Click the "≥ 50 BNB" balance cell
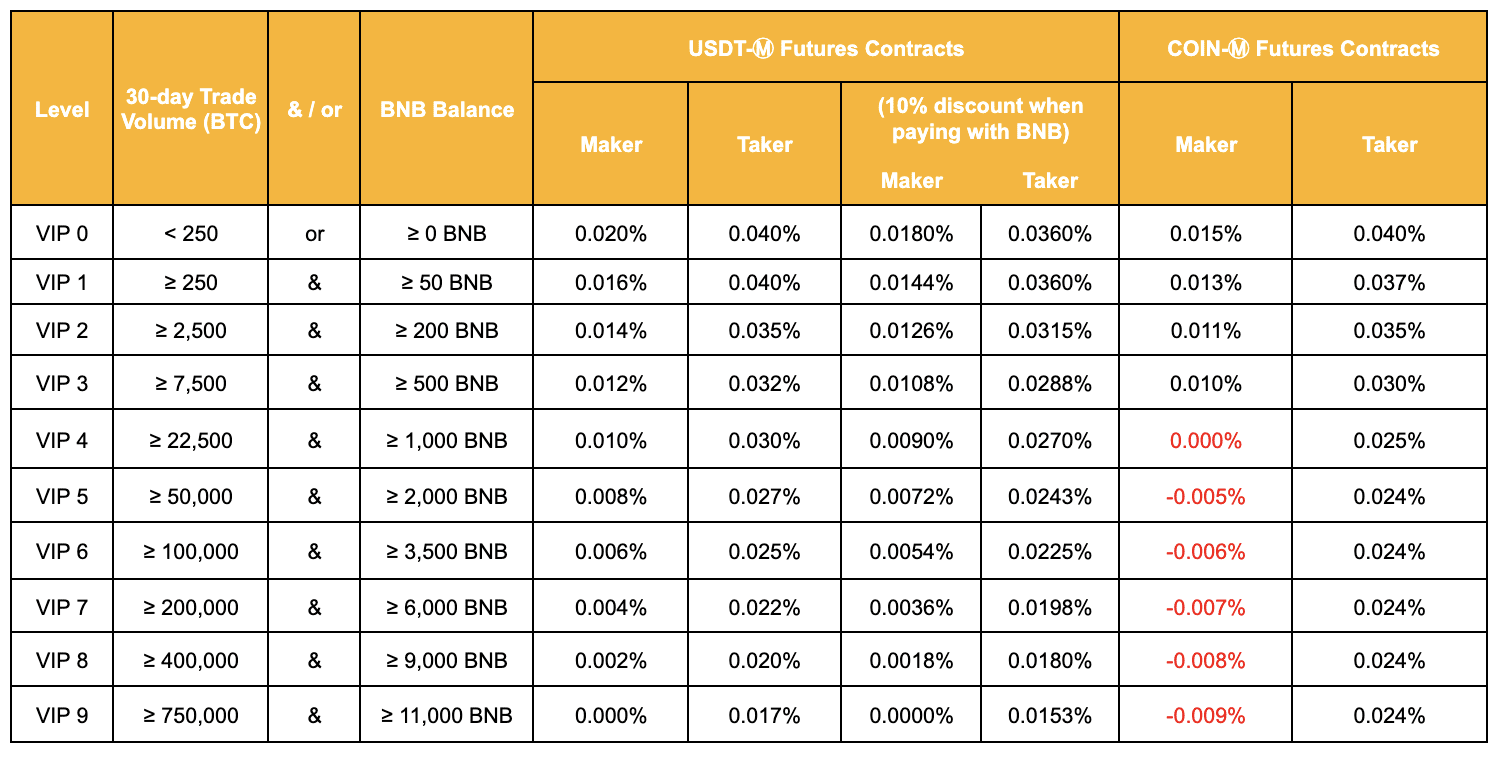1498x760 pixels. (x=446, y=283)
